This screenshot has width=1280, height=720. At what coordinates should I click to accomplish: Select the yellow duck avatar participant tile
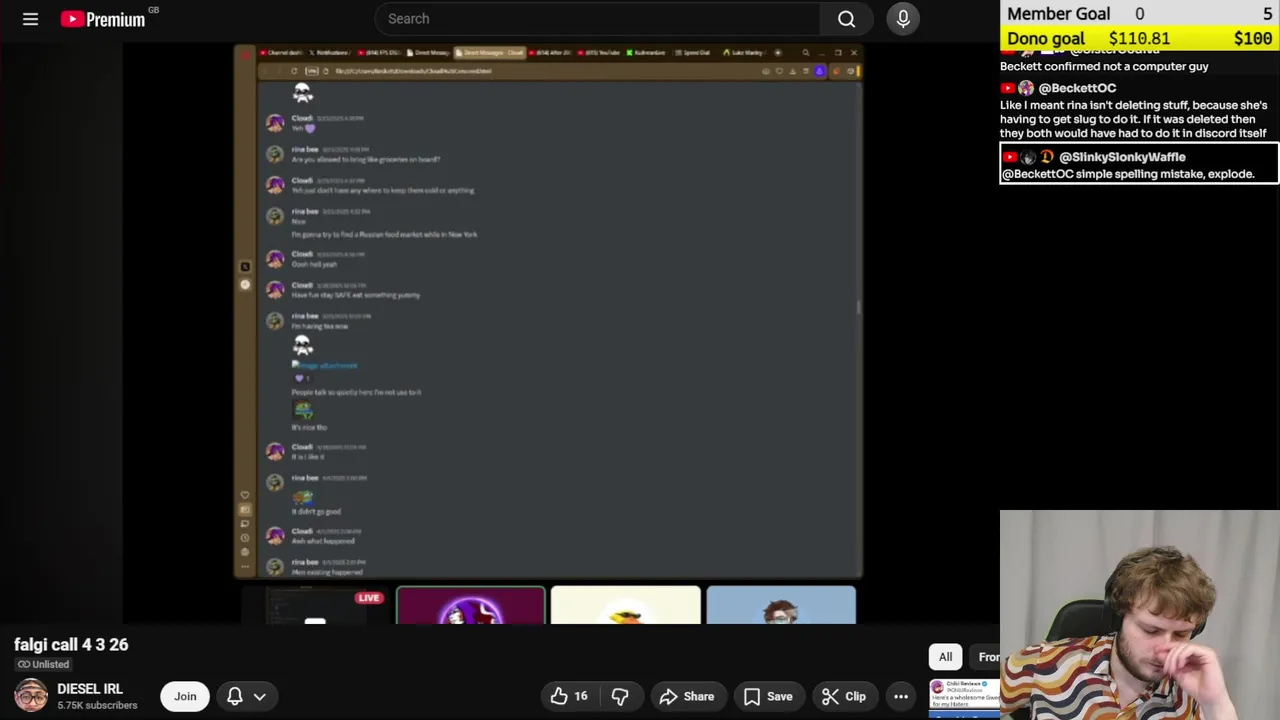pos(626,606)
